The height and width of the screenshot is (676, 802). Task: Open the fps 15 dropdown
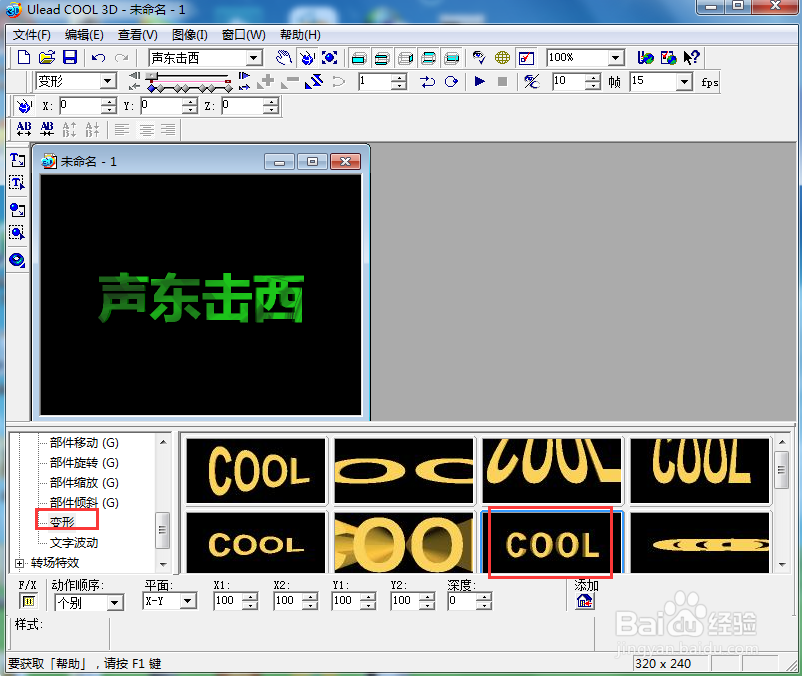[x=684, y=81]
